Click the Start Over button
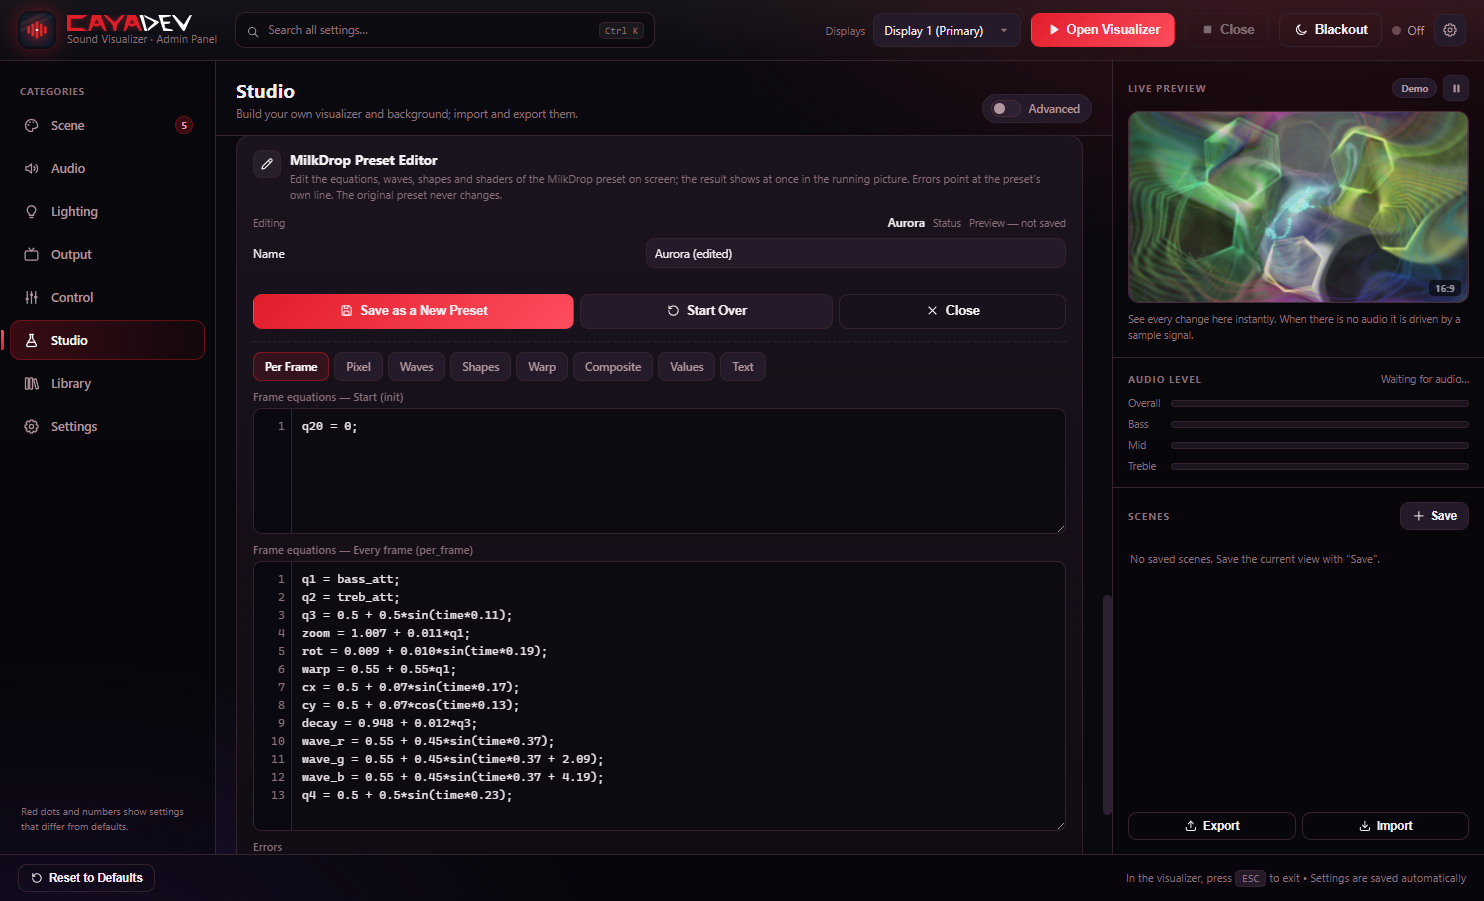This screenshot has width=1484, height=901. 706,311
